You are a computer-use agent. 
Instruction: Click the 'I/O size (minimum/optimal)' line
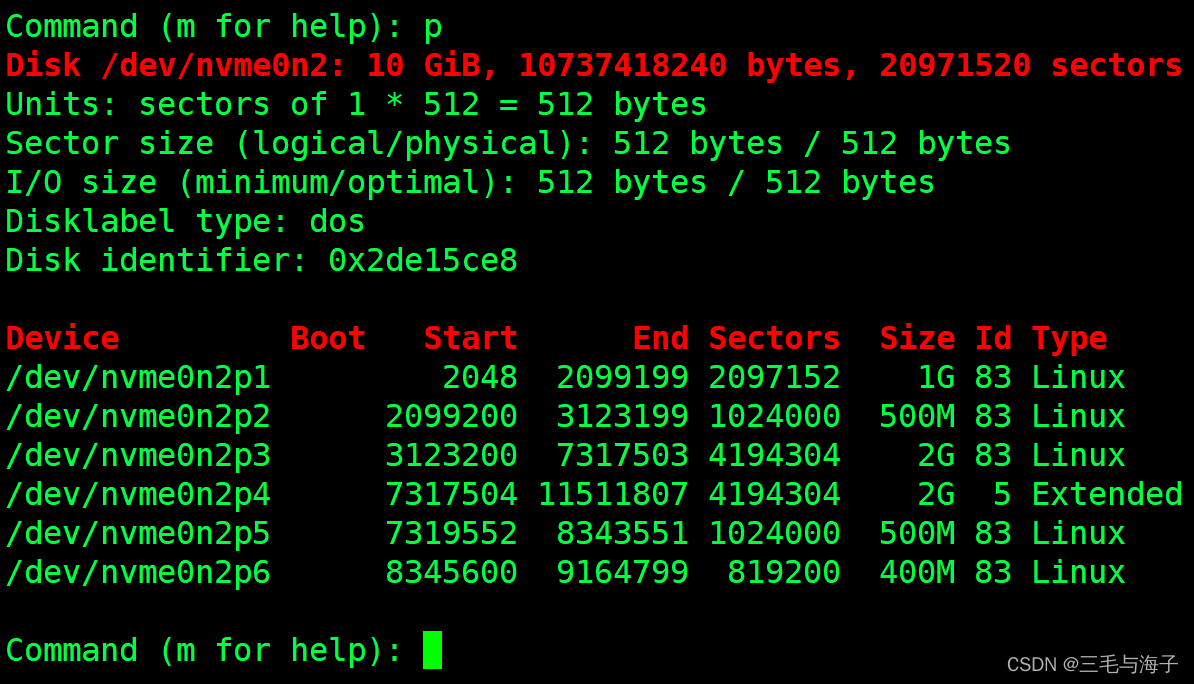click(470, 183)
